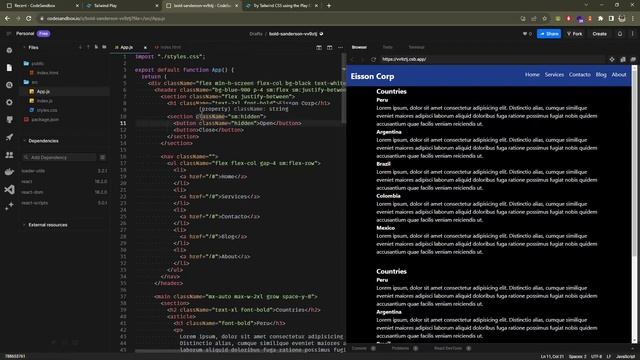Open a new Chrome tab

click(x=329, y=6)
